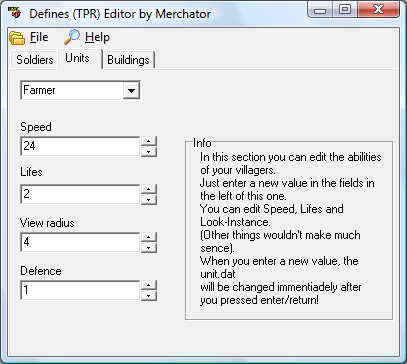Decrease Speed with the down arrow
Screen dimensions: 407x364
[149, 152]
